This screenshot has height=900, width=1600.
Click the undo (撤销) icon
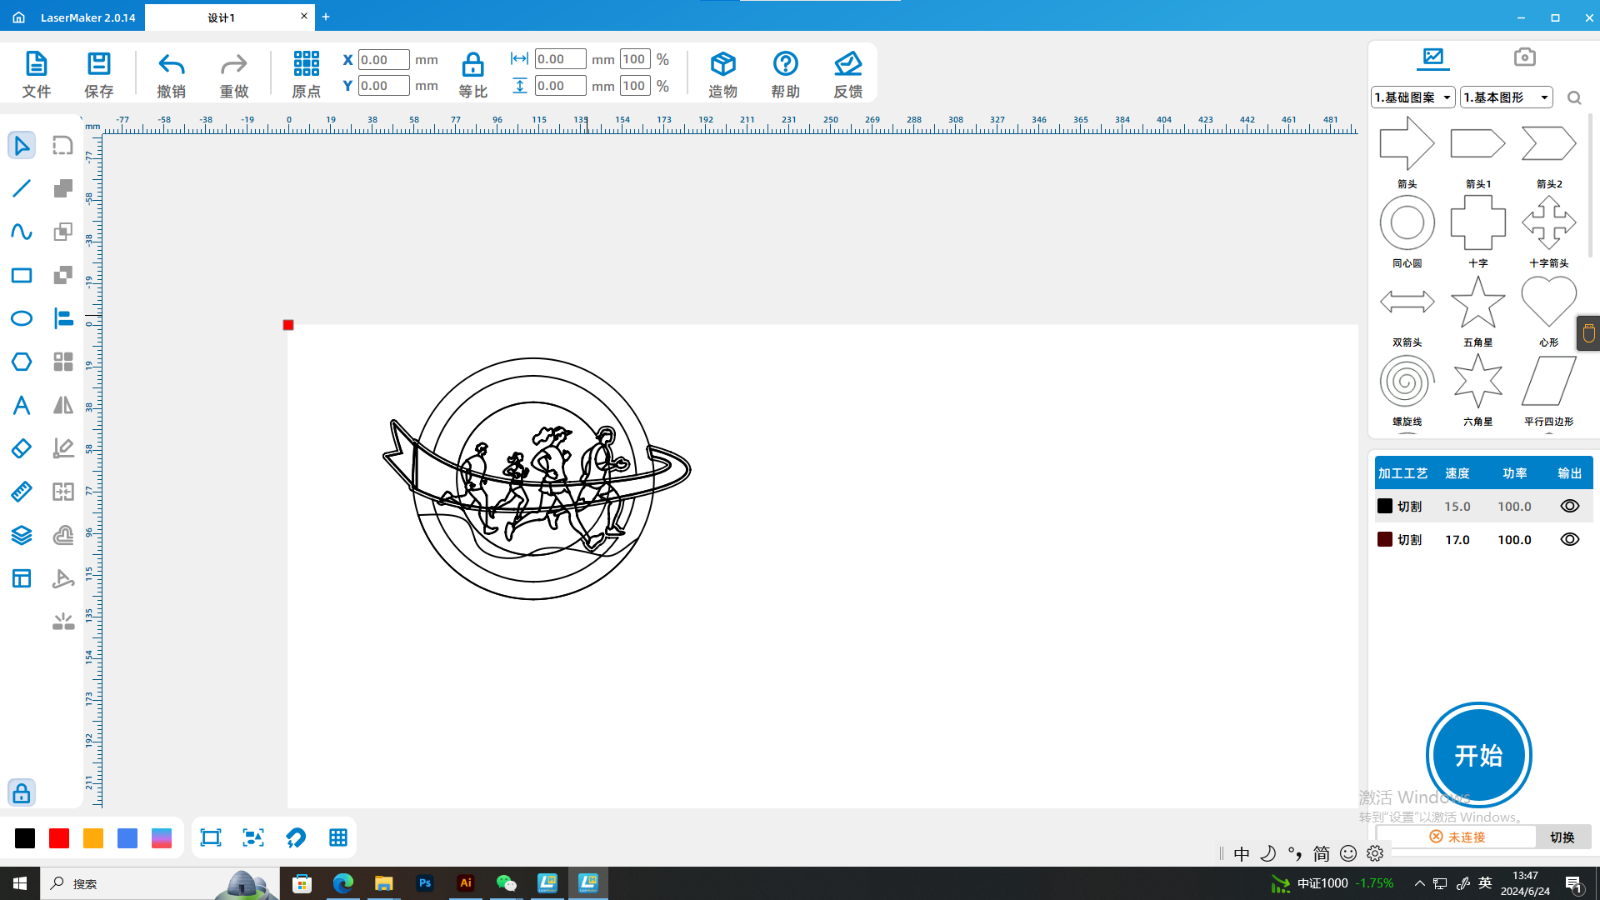[171, 66]
